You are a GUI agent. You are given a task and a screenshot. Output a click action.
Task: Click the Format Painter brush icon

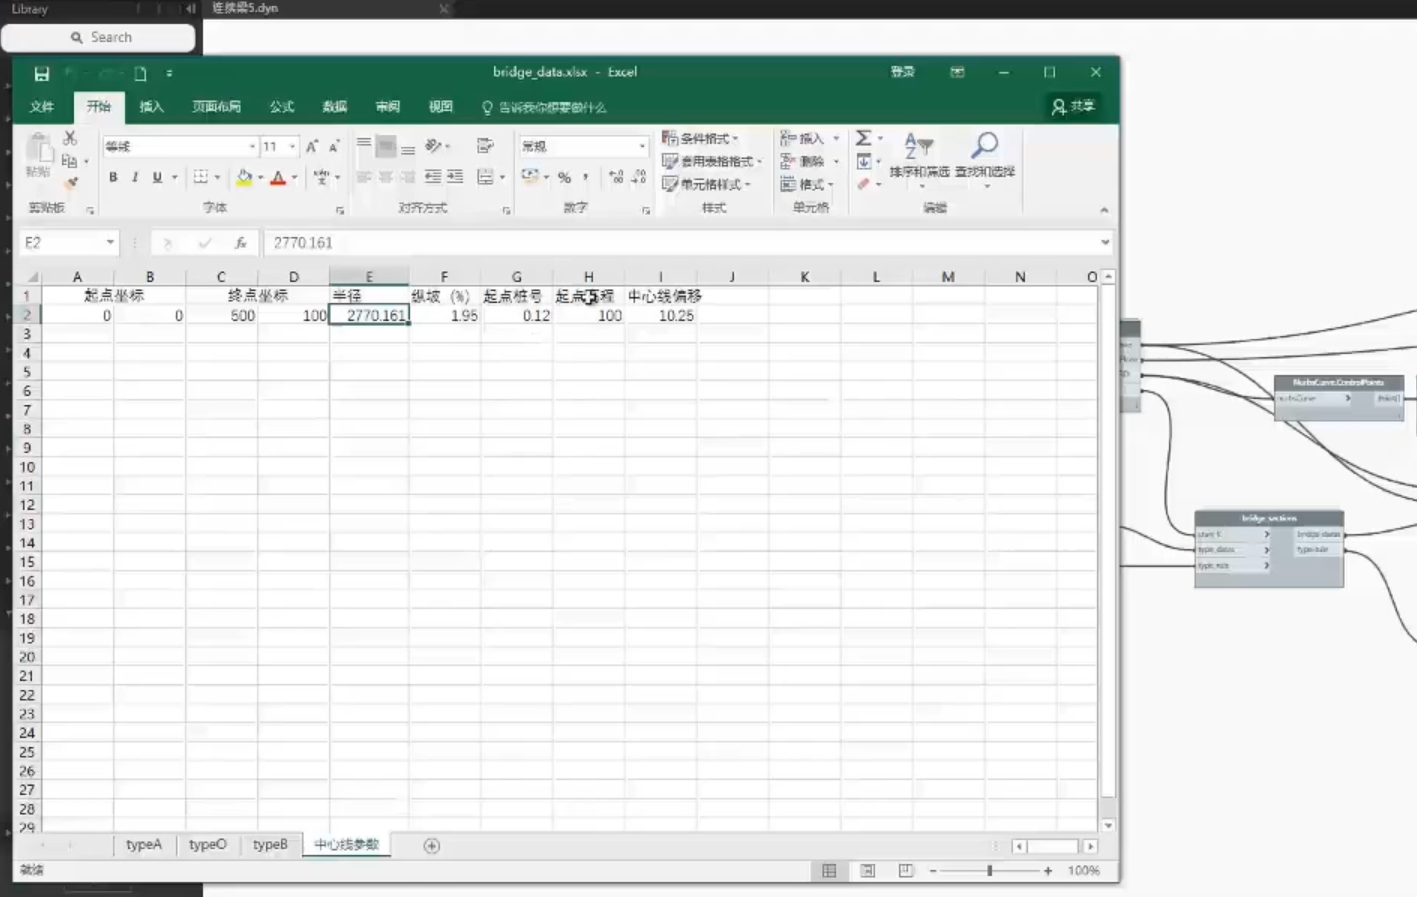(71, 183)
